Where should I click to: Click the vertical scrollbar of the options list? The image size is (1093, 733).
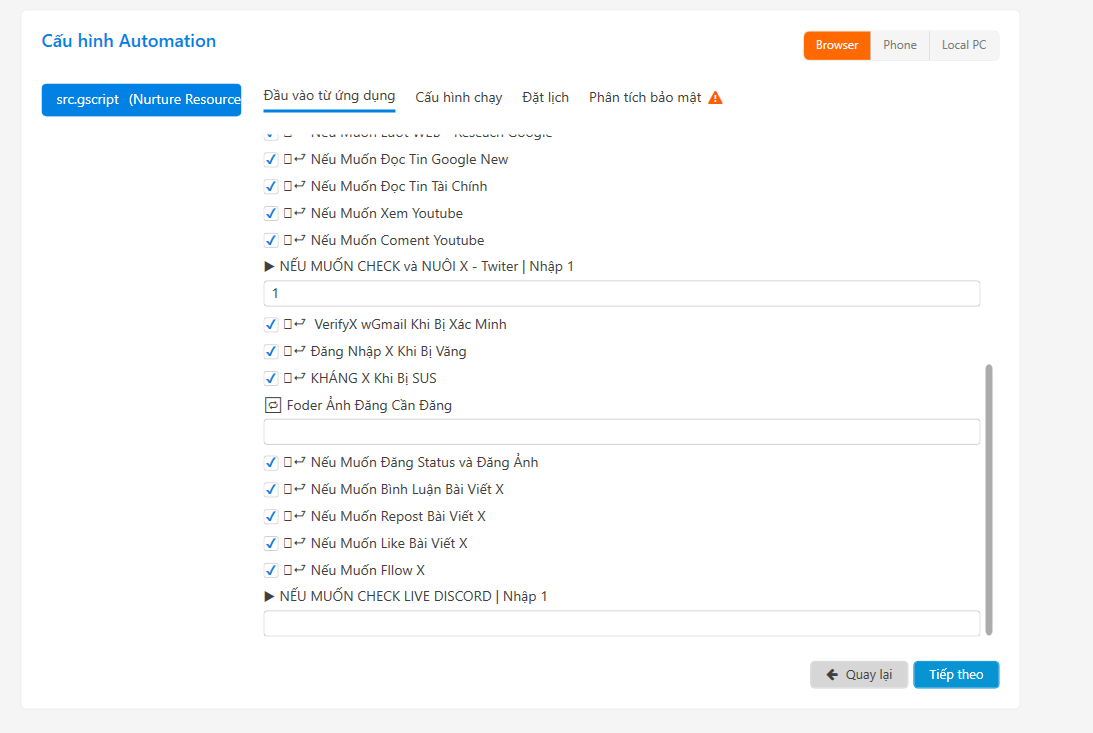(989, 498)
